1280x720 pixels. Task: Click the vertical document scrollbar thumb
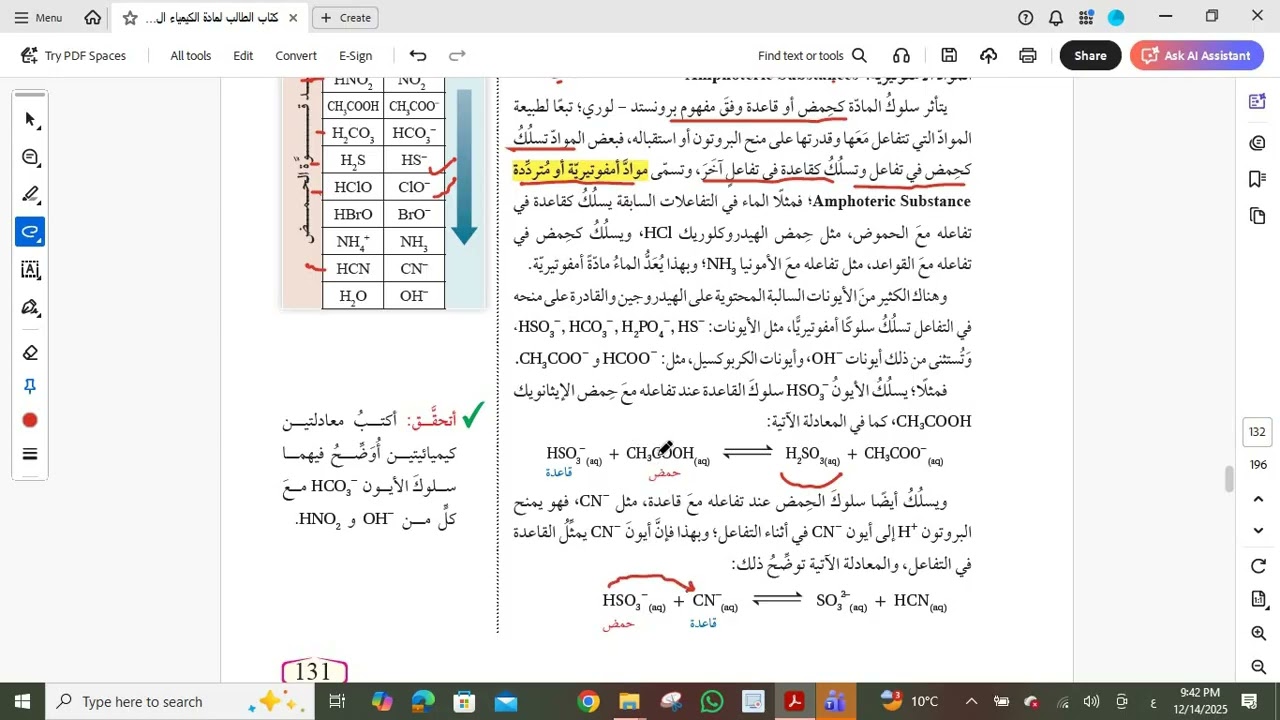click(1229, 479)
